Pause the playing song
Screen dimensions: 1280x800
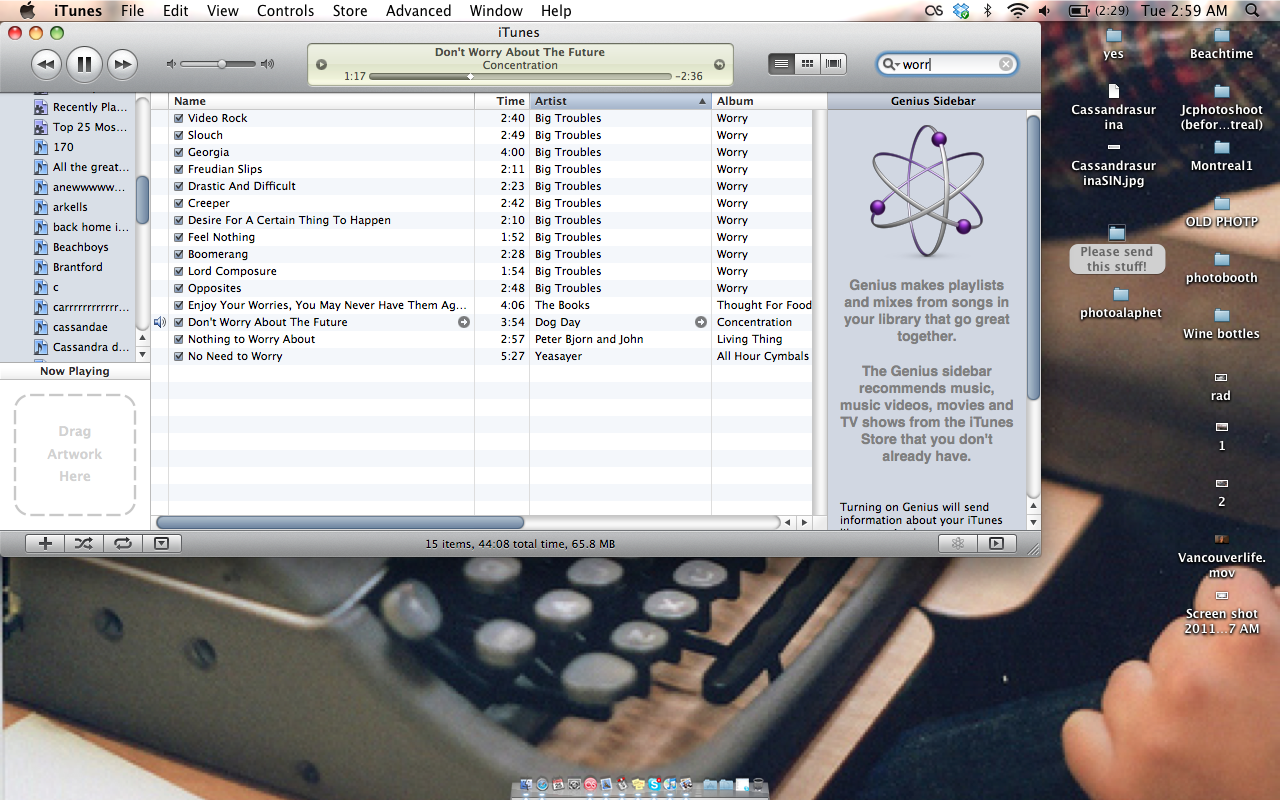(84, 66)
